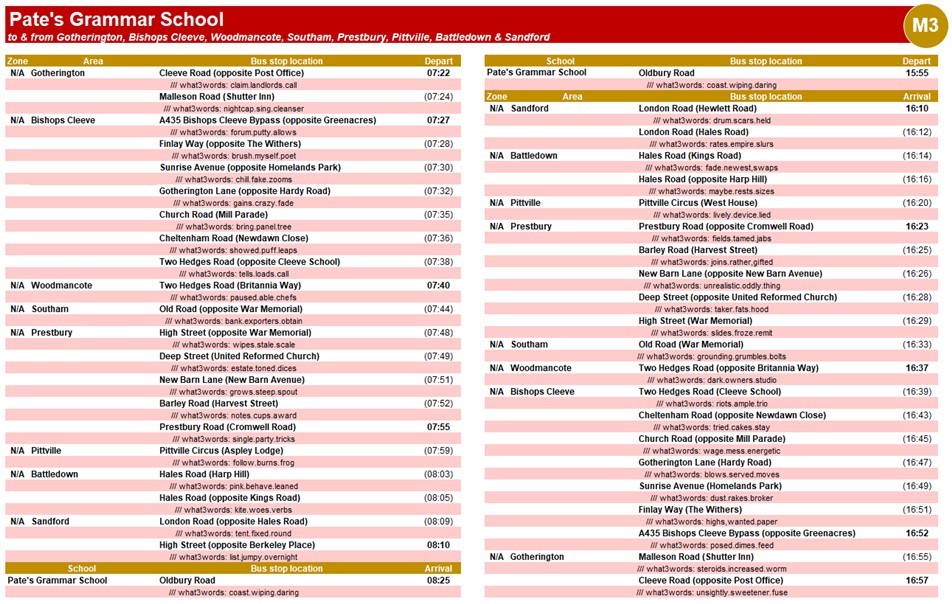Image resolution: width=952 pixels, height=604 pixels.
Task: Click what3words "grows.steep.spout"
Action: click(x=264, y=392)
